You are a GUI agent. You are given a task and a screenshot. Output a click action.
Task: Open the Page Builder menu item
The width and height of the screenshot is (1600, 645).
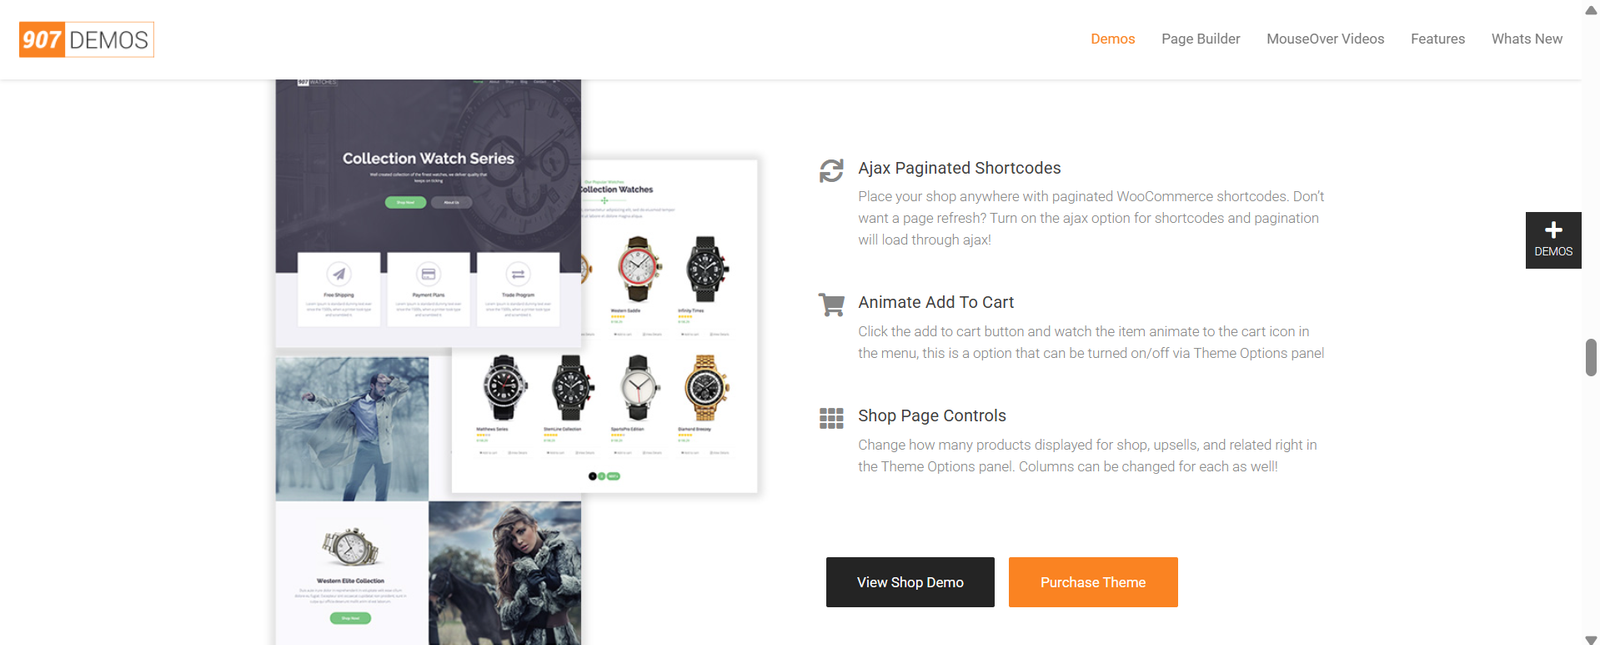pyautogui.click(x=1200, y=39)
